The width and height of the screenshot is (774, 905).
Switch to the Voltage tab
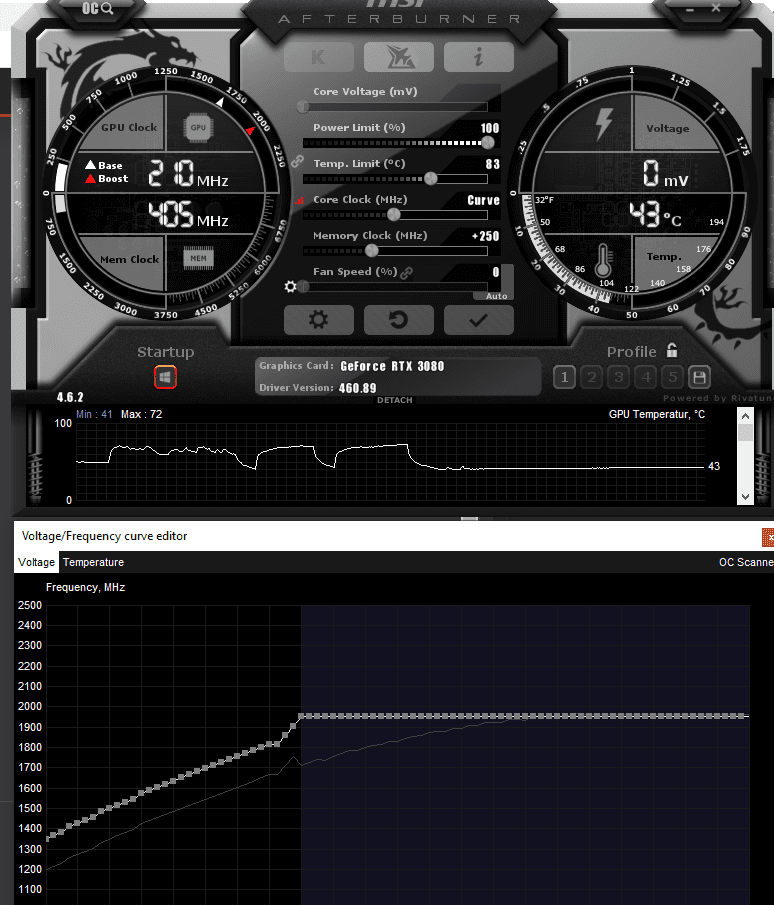pyautogui.click(x=36, y=562)
